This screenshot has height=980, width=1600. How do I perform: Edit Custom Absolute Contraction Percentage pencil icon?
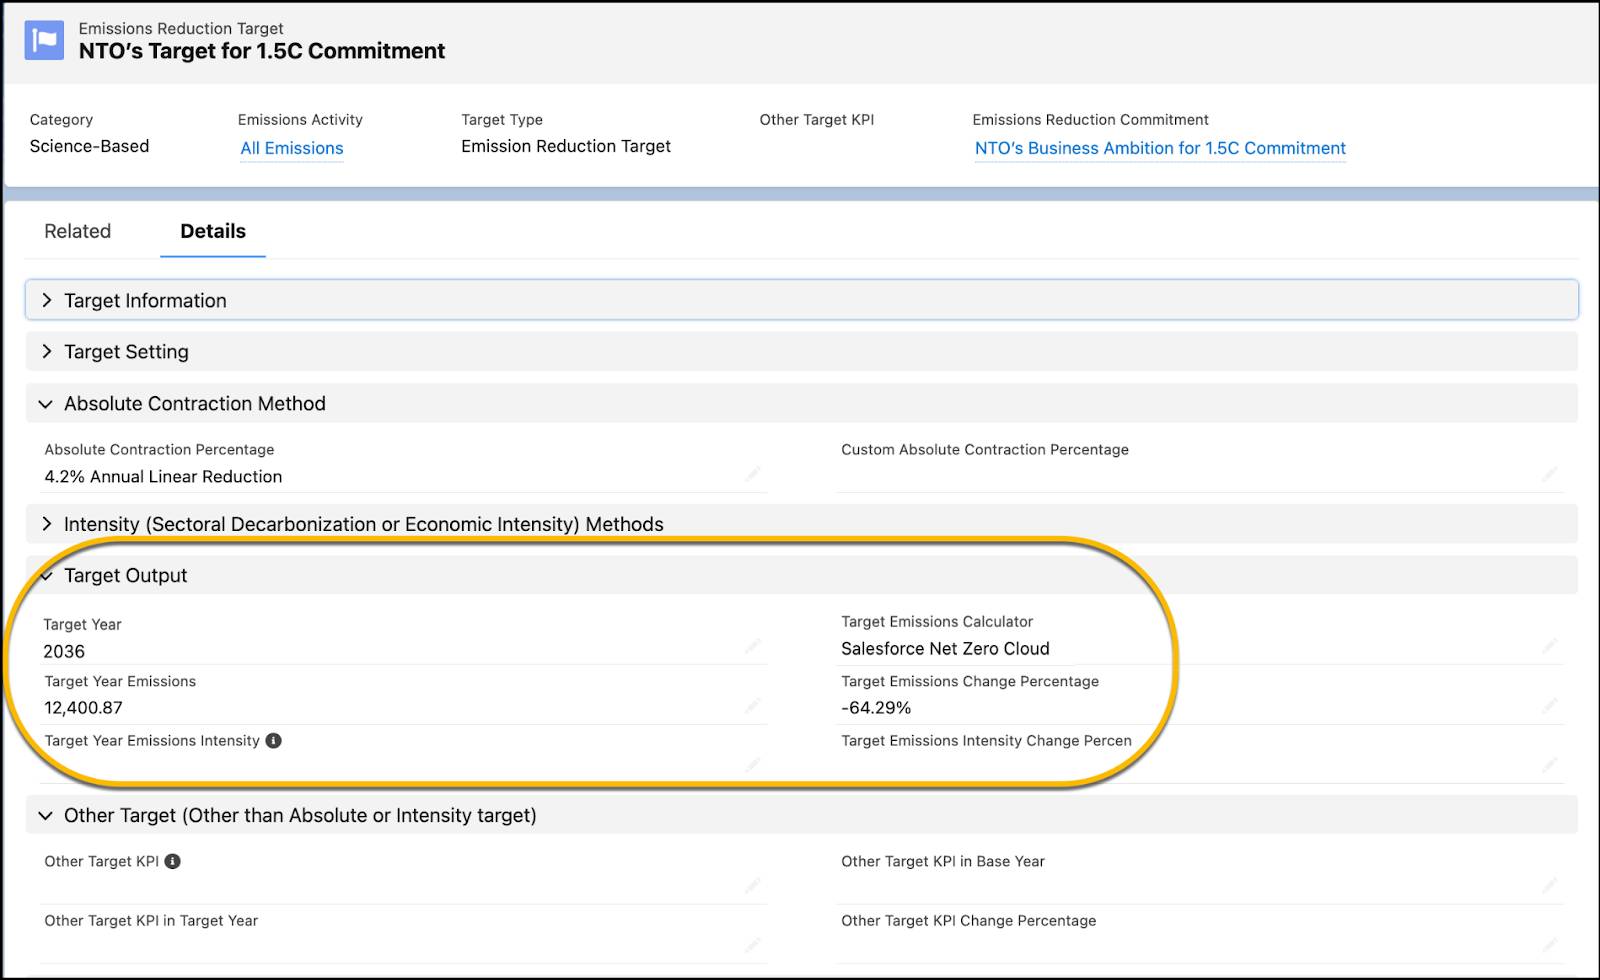(1550, 474)
